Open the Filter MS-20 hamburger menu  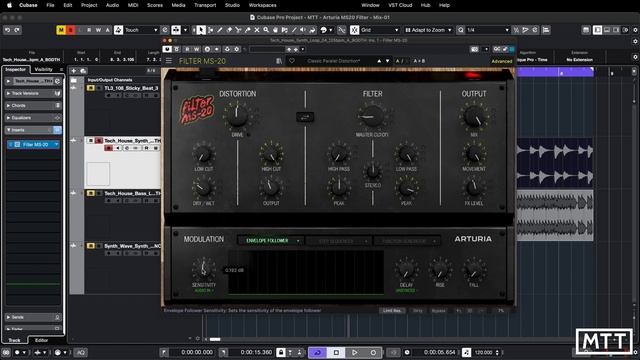point(169,61)
